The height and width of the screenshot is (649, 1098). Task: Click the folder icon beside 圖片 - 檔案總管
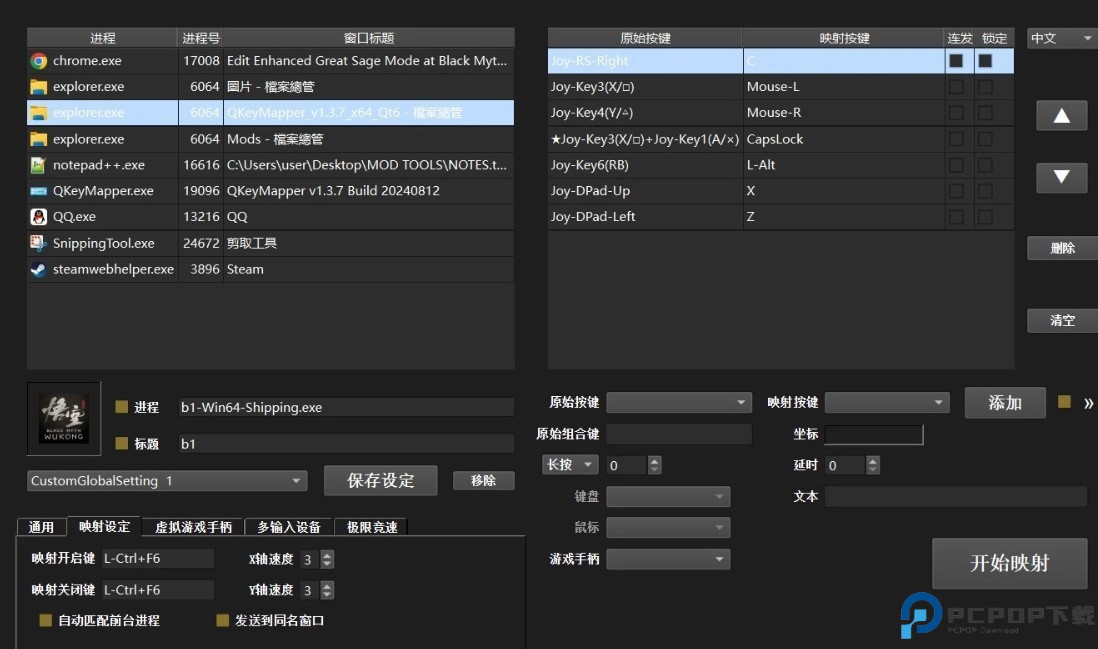point(39,87)
